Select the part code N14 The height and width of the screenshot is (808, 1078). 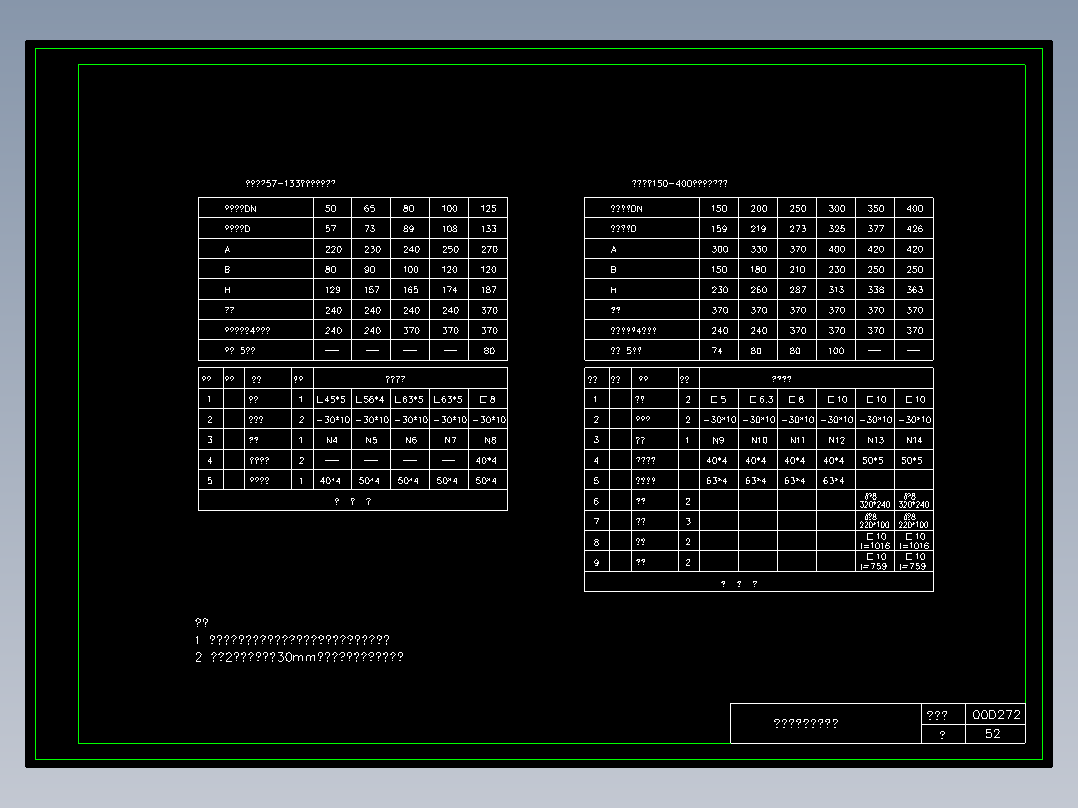coord(914,440)
